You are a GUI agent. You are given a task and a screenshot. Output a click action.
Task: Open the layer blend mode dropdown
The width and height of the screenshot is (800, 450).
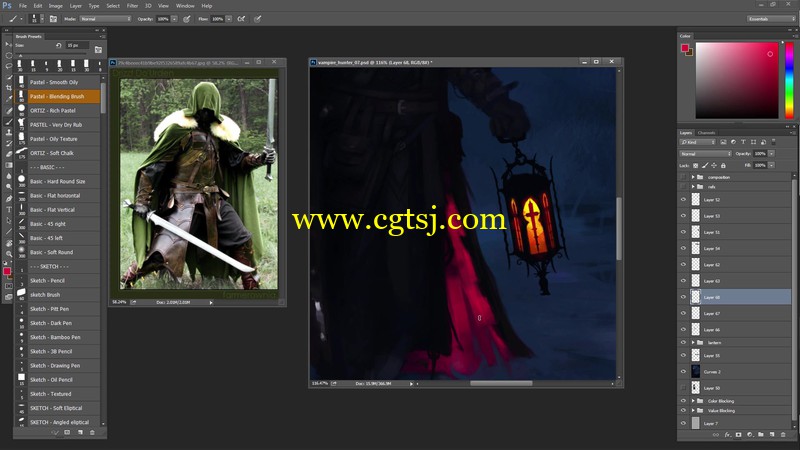coord(706,154)
